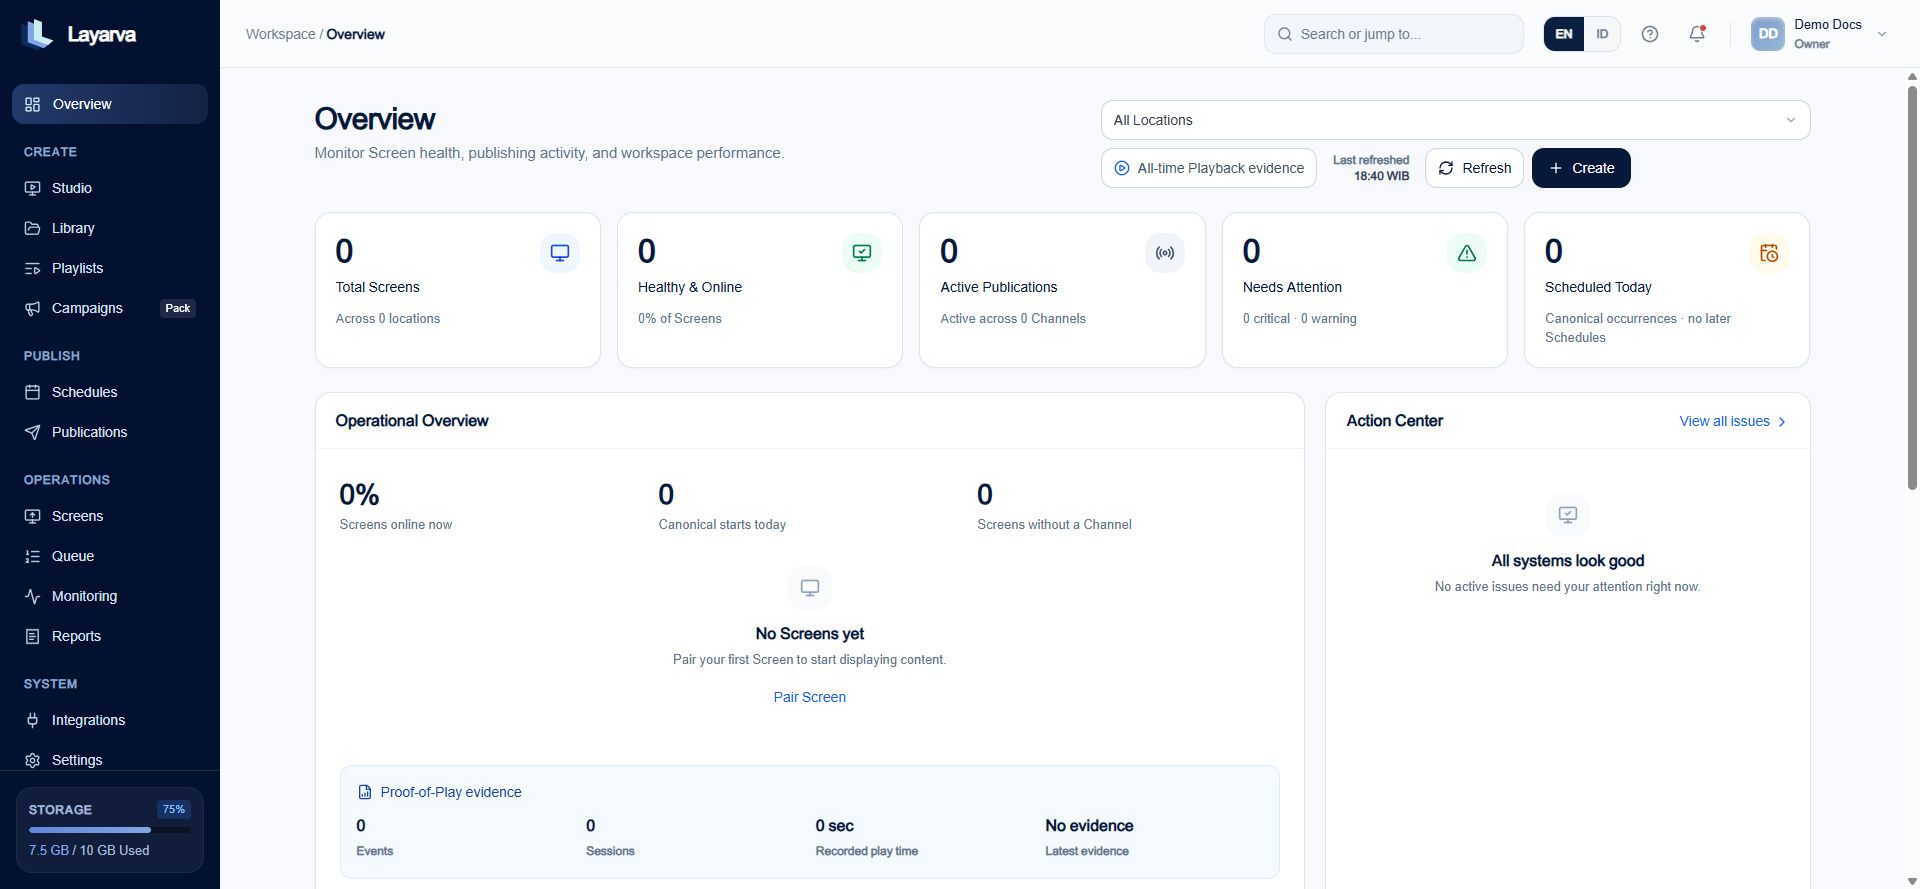1920x889 pixels.
Task: Navigate to Playlists
Action: (x=110, y=268)
